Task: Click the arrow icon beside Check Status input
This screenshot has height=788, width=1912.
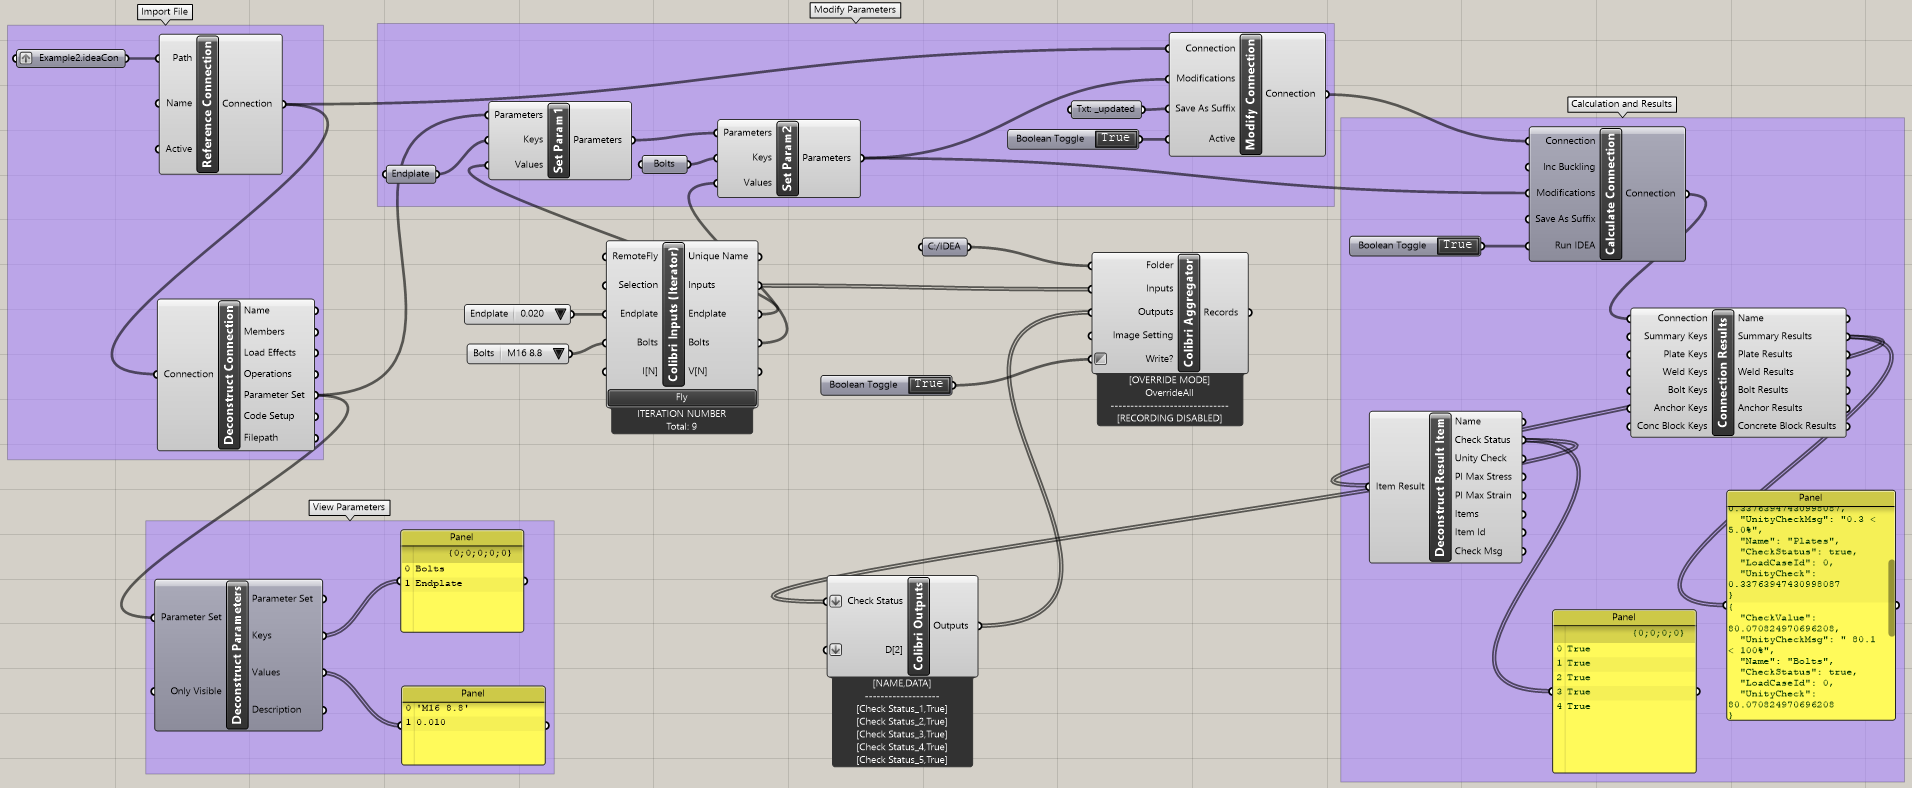Action: click(x=836, y=601)
